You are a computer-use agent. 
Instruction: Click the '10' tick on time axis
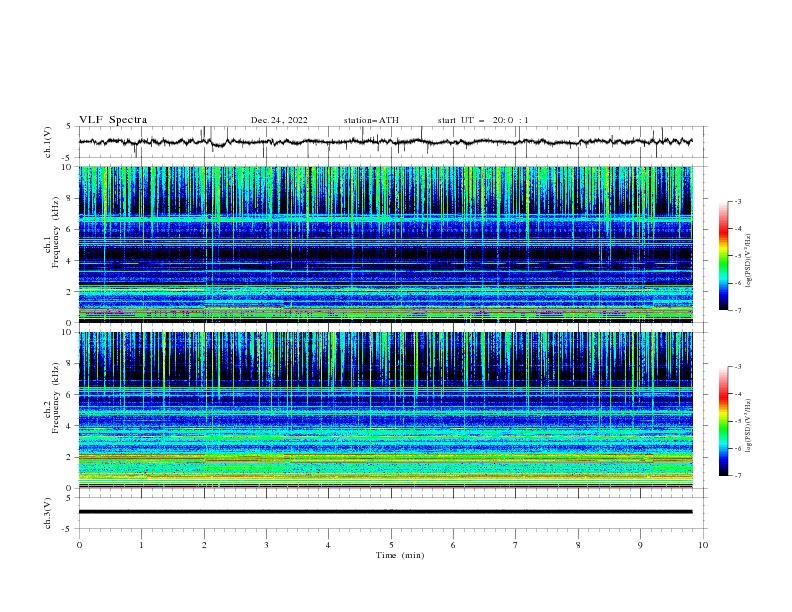coord(703,545)
